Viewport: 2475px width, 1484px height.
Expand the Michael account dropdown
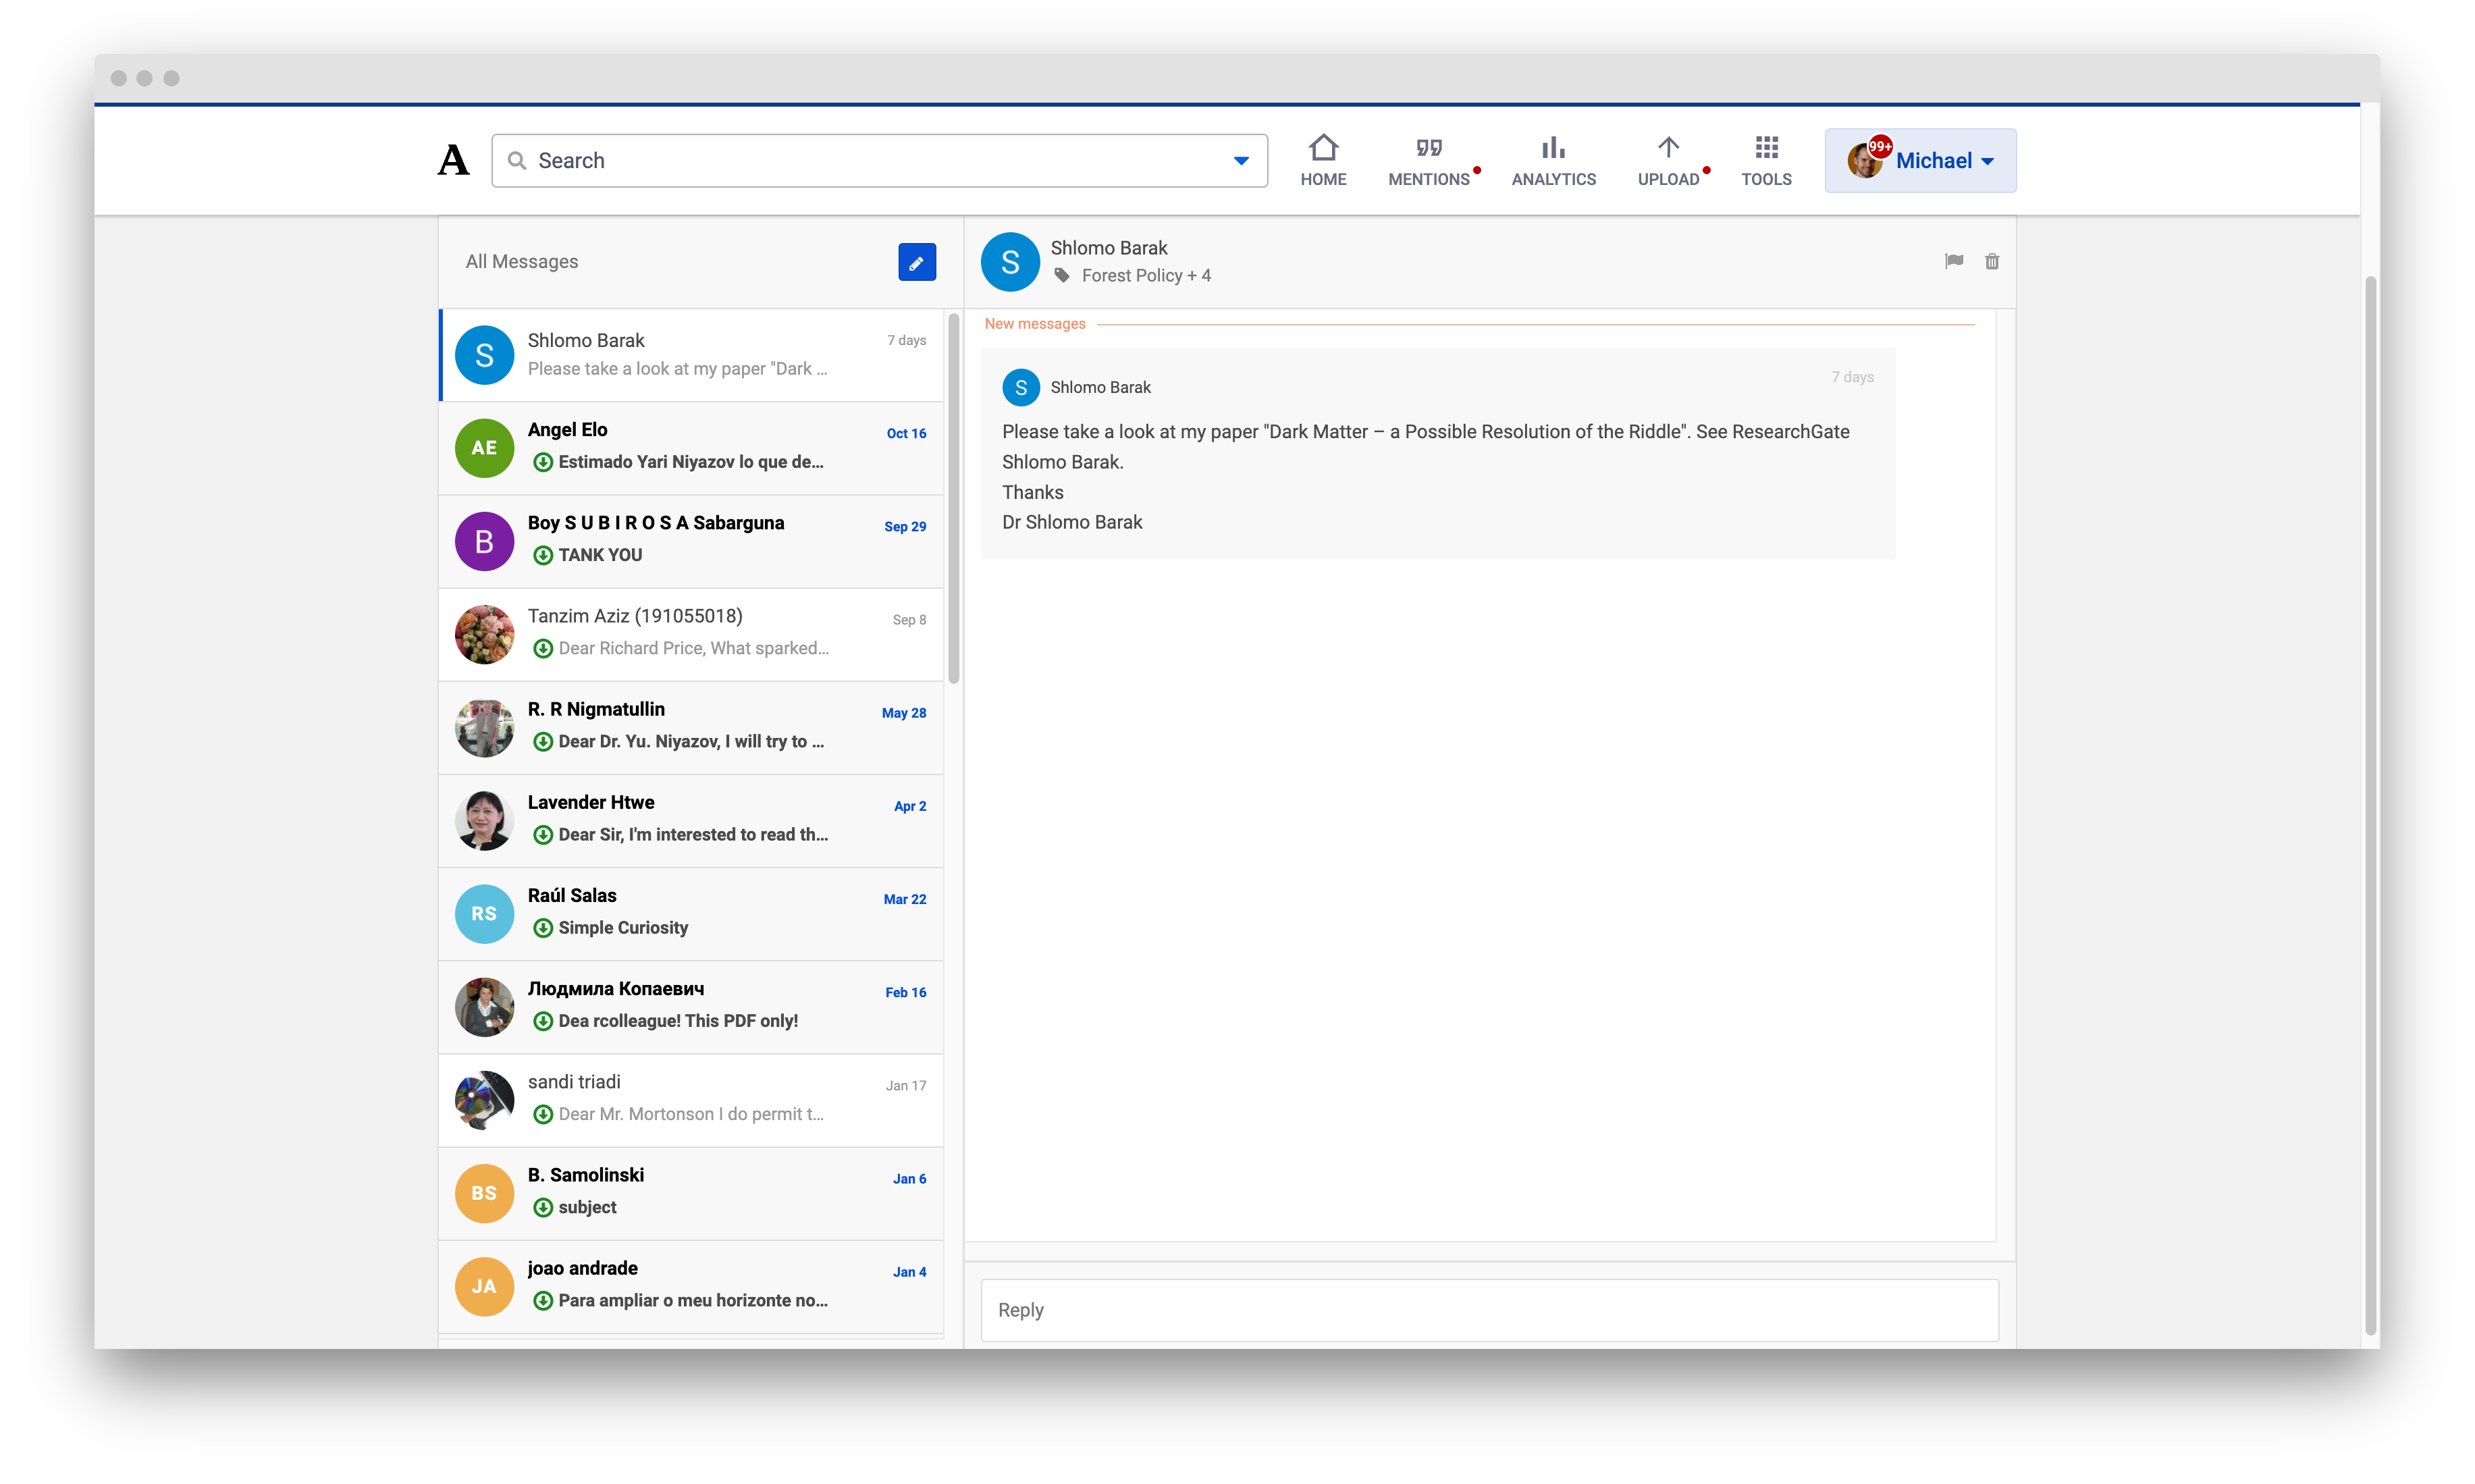pos(1920,160)
